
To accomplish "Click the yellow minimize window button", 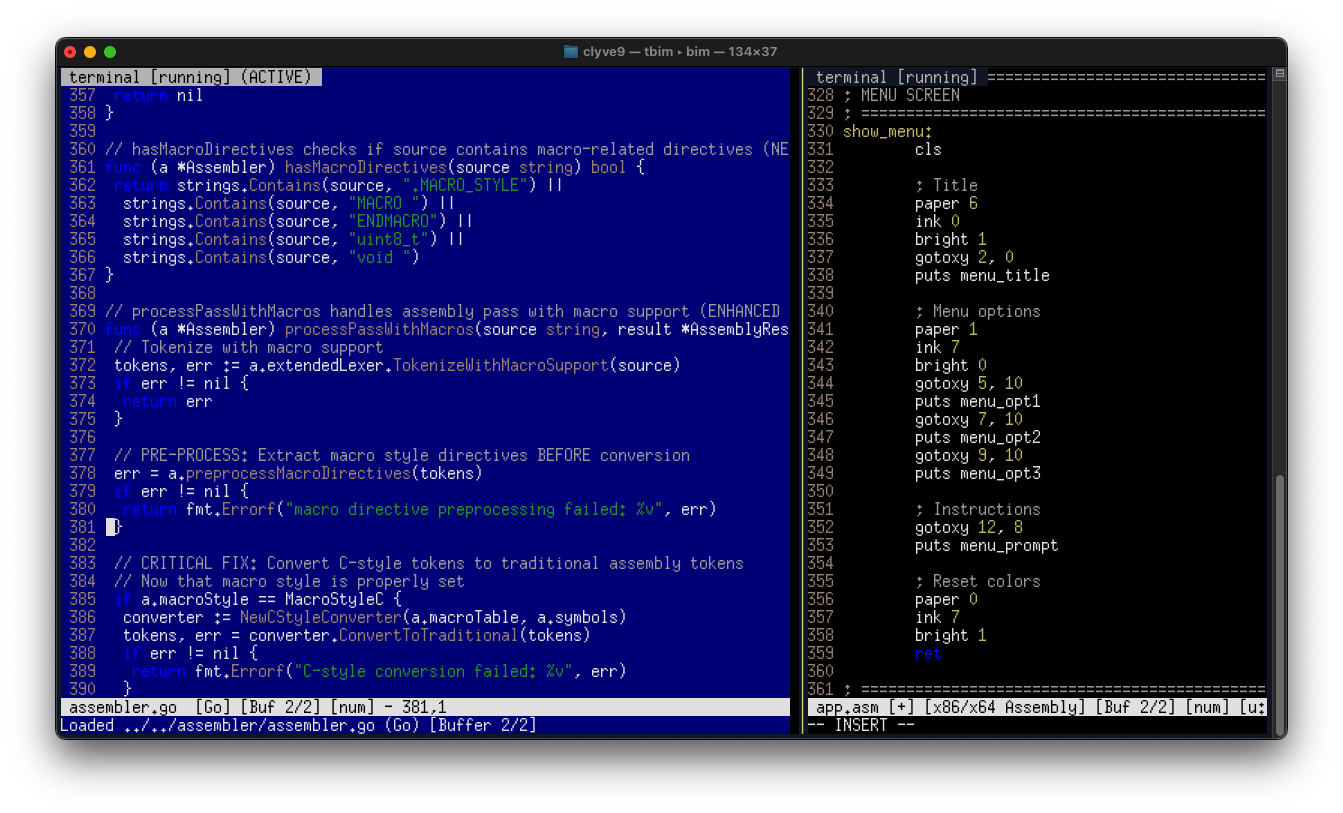I will pyautogui.click(x=90, y=52).
